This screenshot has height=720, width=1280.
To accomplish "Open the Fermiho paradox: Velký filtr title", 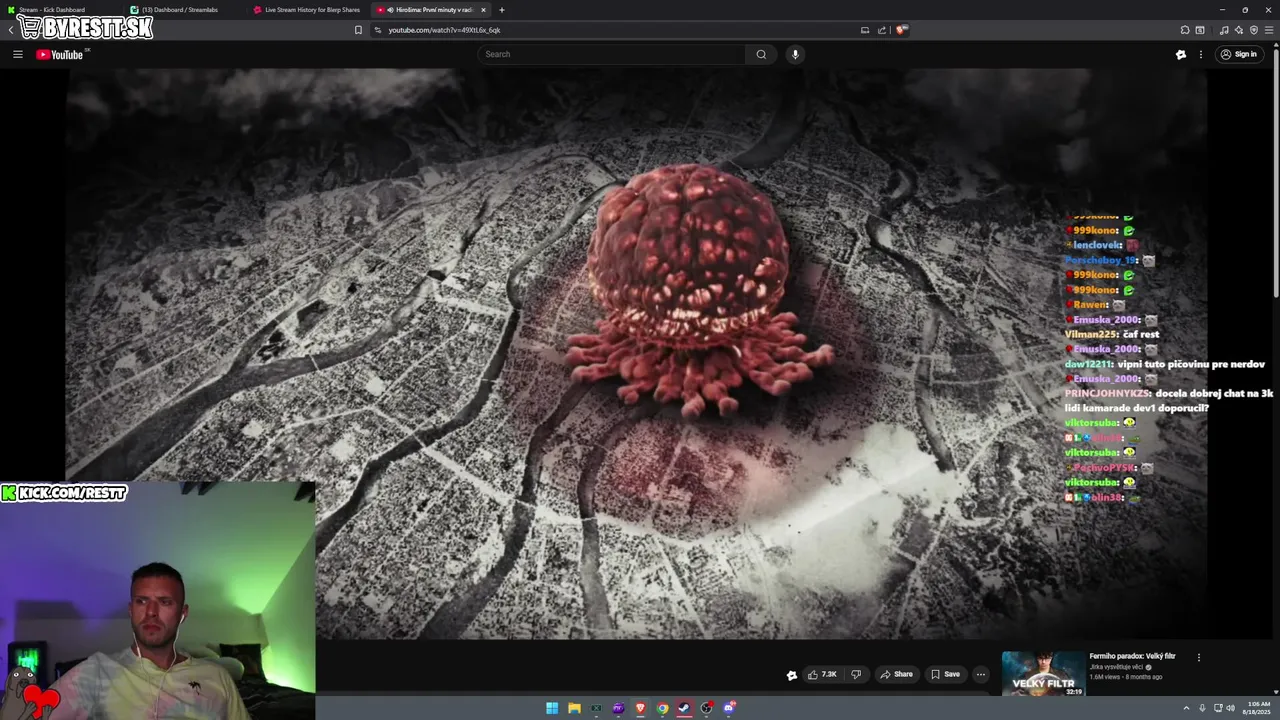I will pyautogui.click(x=1132, y=656).
